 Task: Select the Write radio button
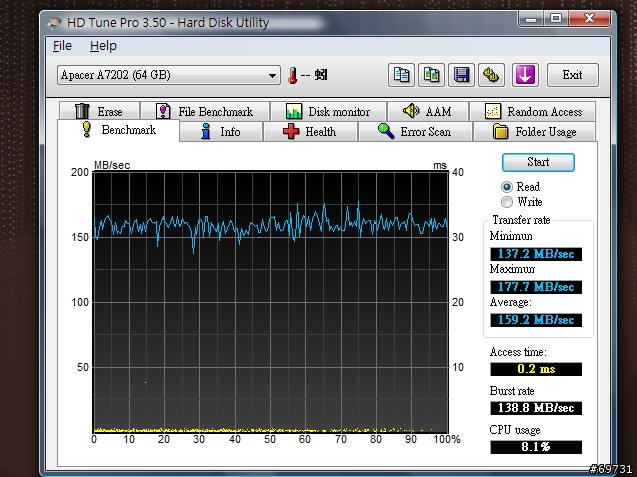(x=507, y=202)
